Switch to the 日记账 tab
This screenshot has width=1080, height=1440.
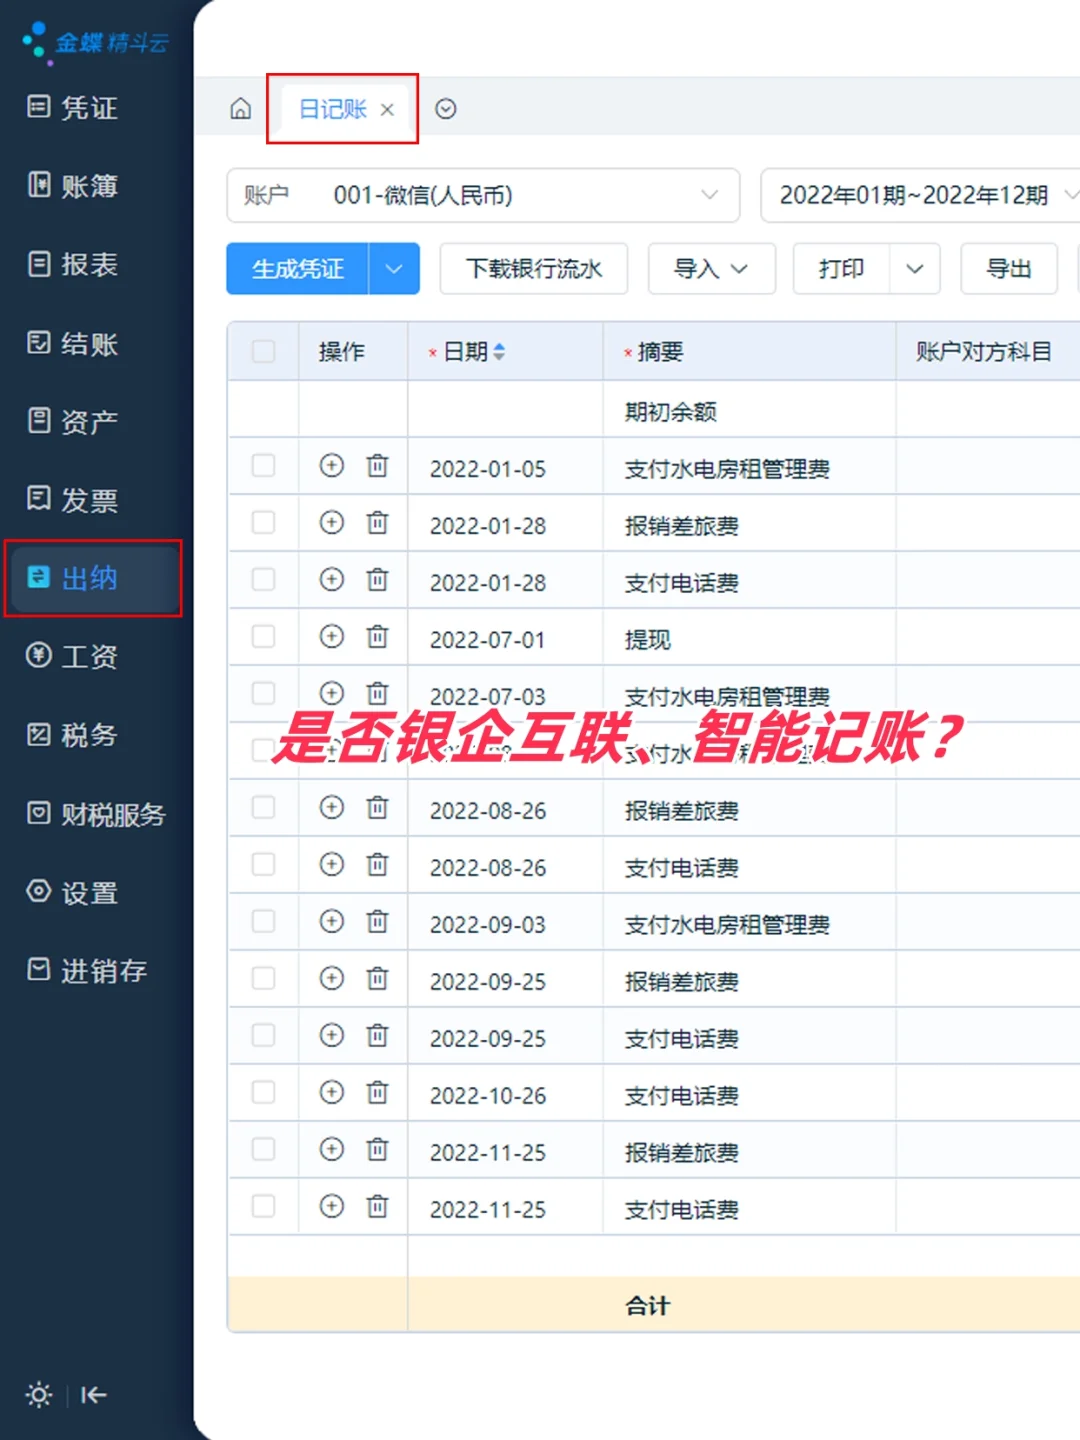tap(332, 109)
